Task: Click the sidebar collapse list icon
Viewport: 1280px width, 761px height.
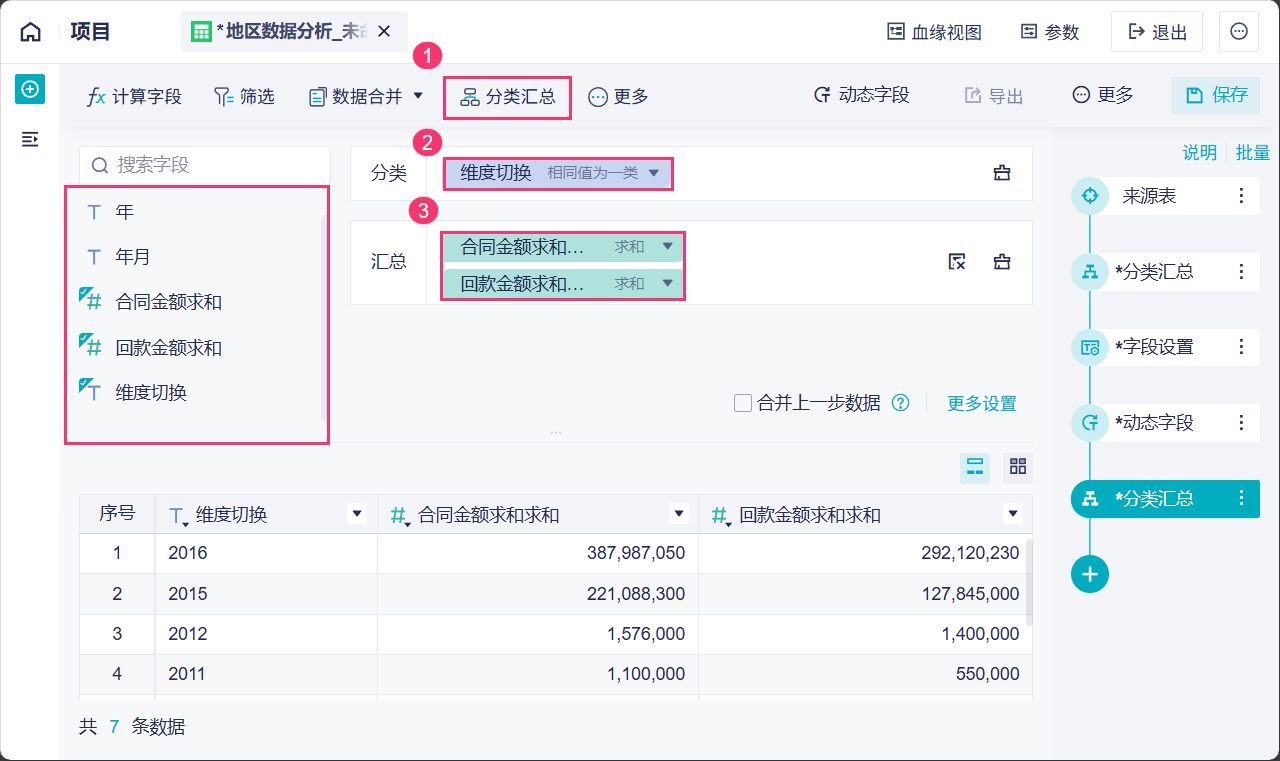Action: (x=30, y=139)
